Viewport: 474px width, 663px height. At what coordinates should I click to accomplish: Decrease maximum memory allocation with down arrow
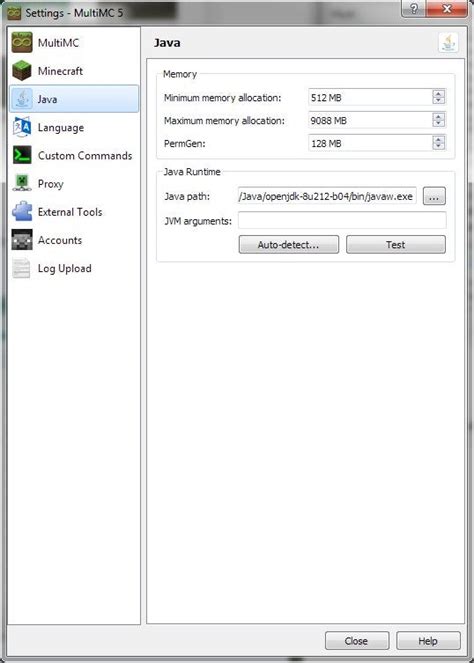tap(439, 123)
